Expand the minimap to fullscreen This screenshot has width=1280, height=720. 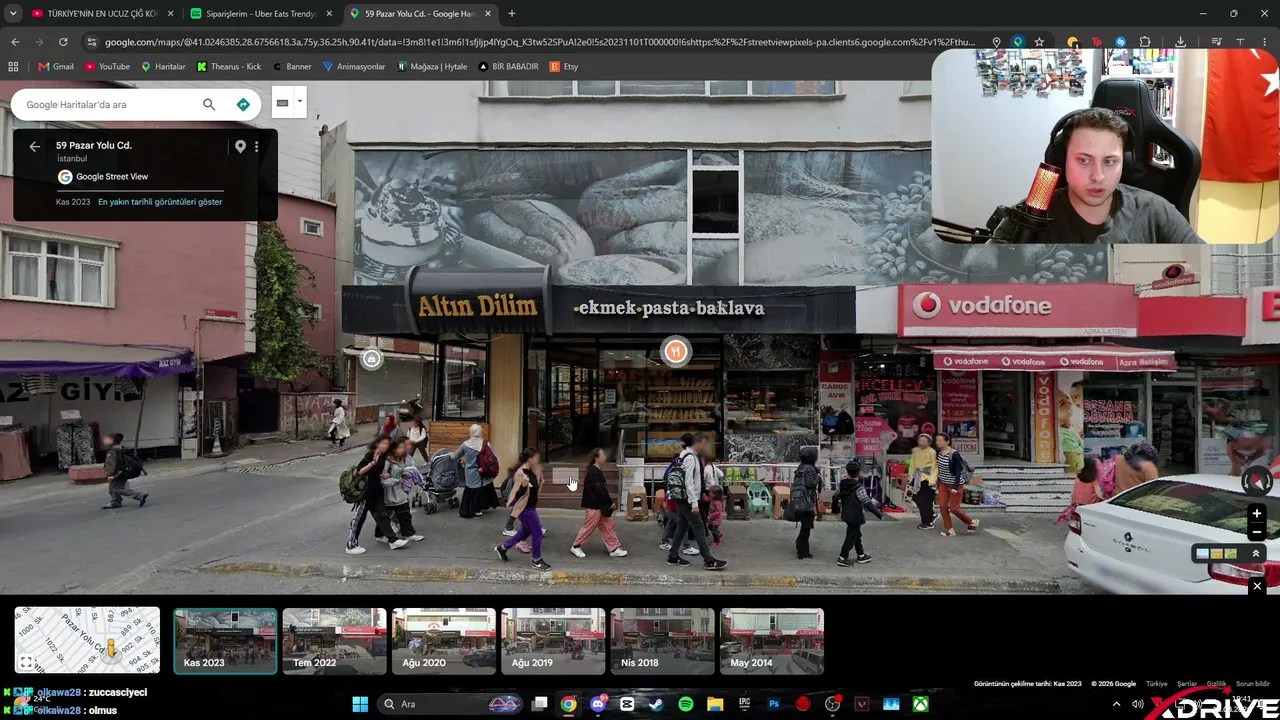27,662
